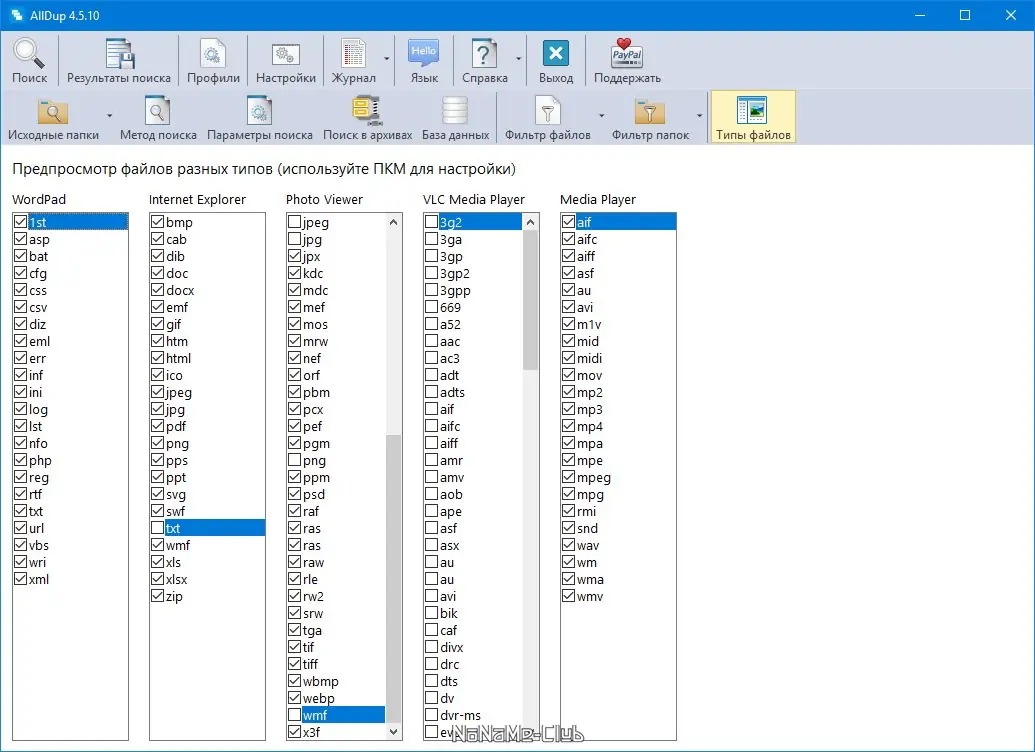Viewport: 1035px width, 752px height.
Task: Open Фильтр файлов file filter
Action: pyautogui.click(x=547, y=118)
